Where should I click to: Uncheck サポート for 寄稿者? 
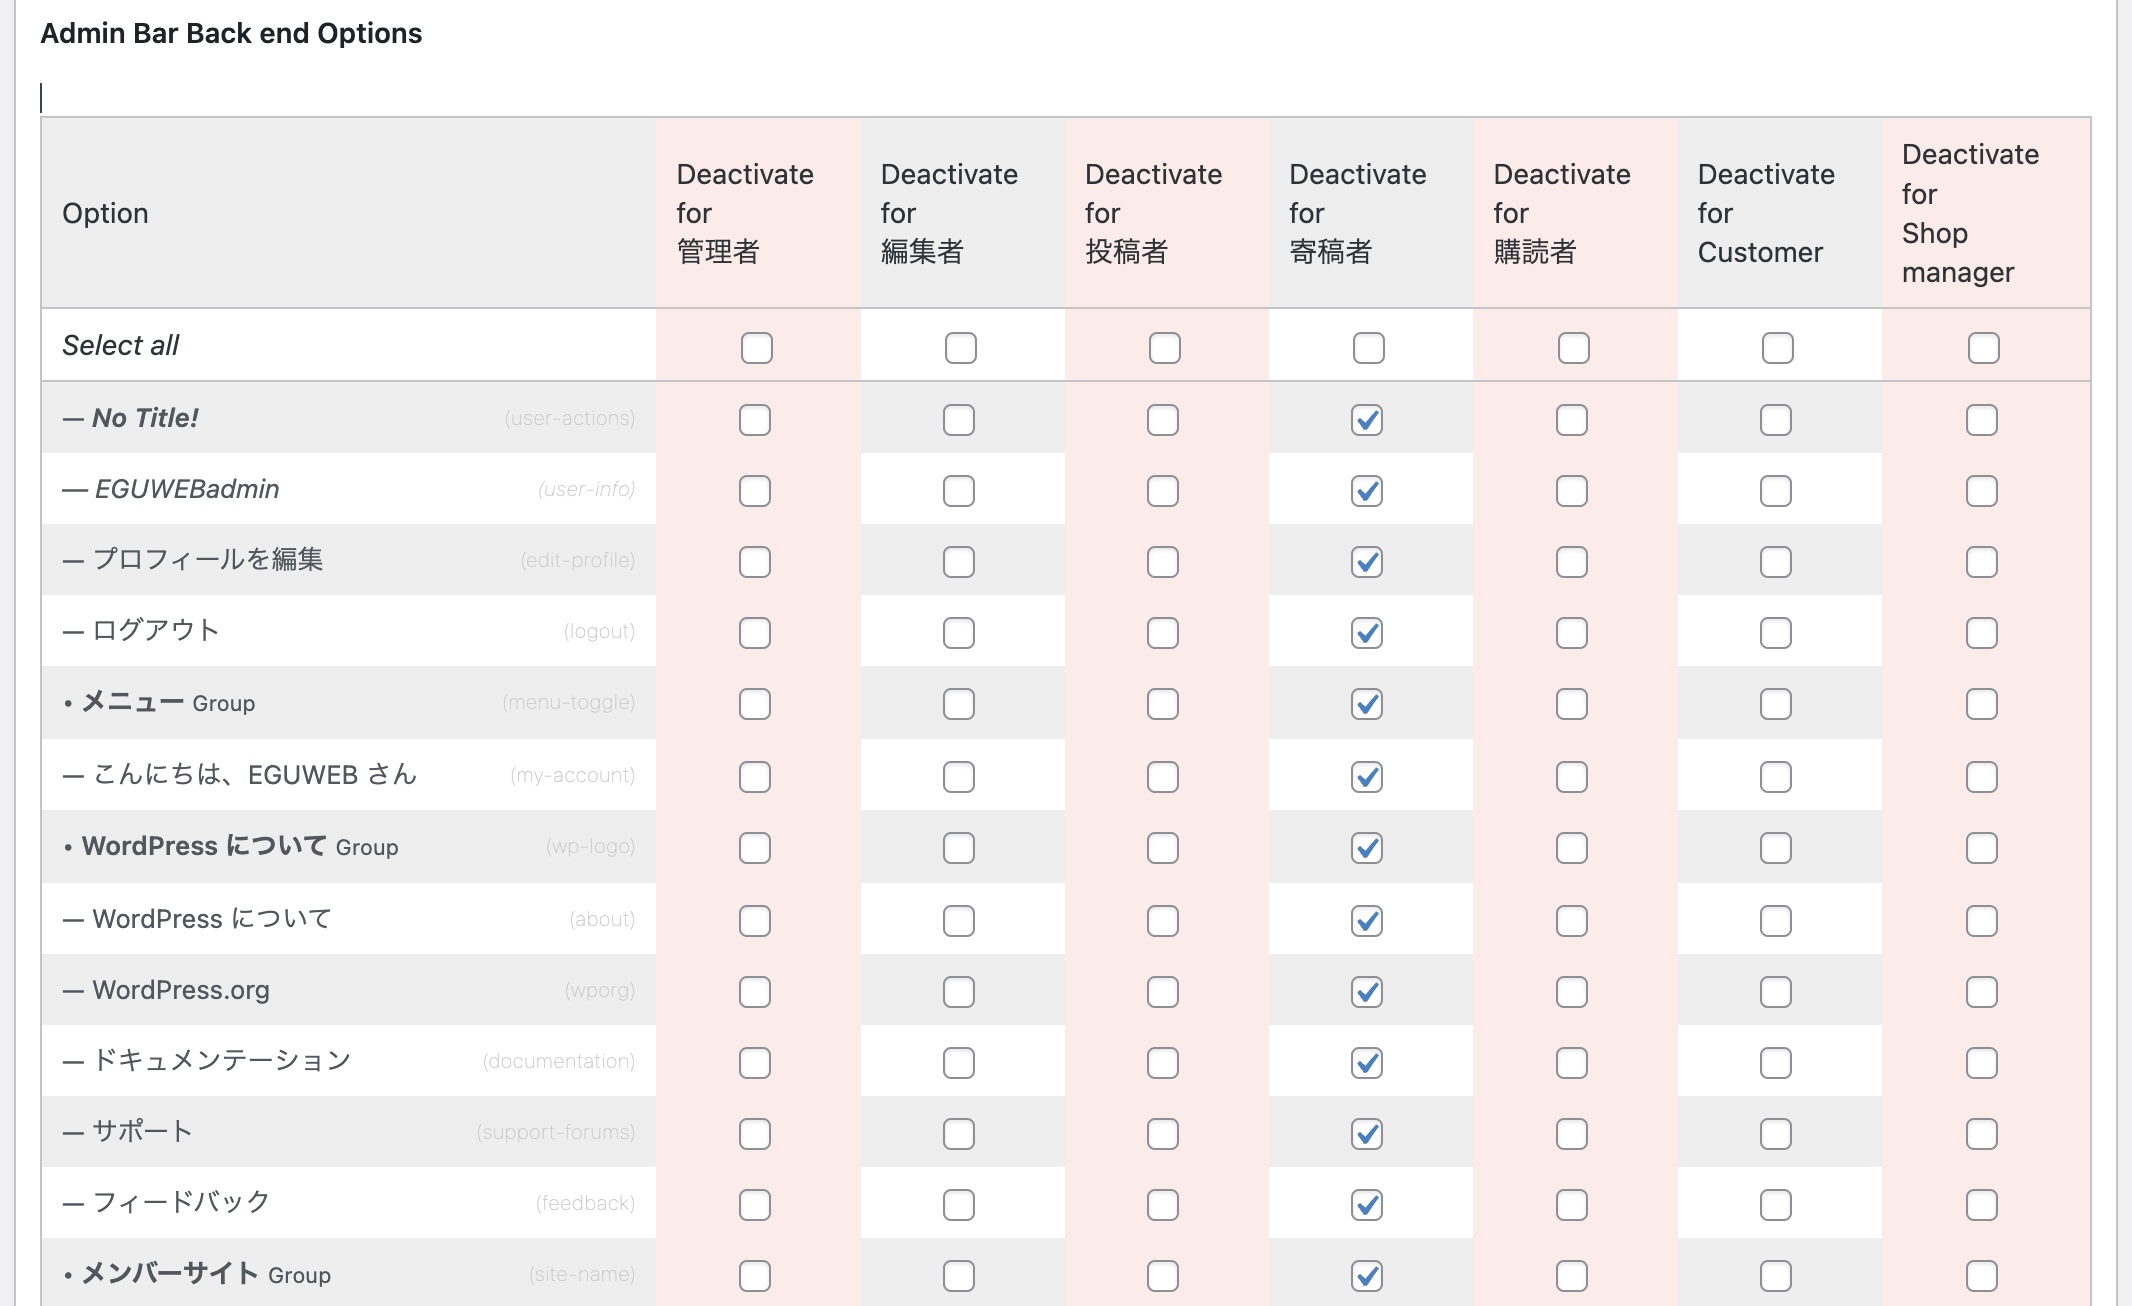[x=1367, y=1134]
